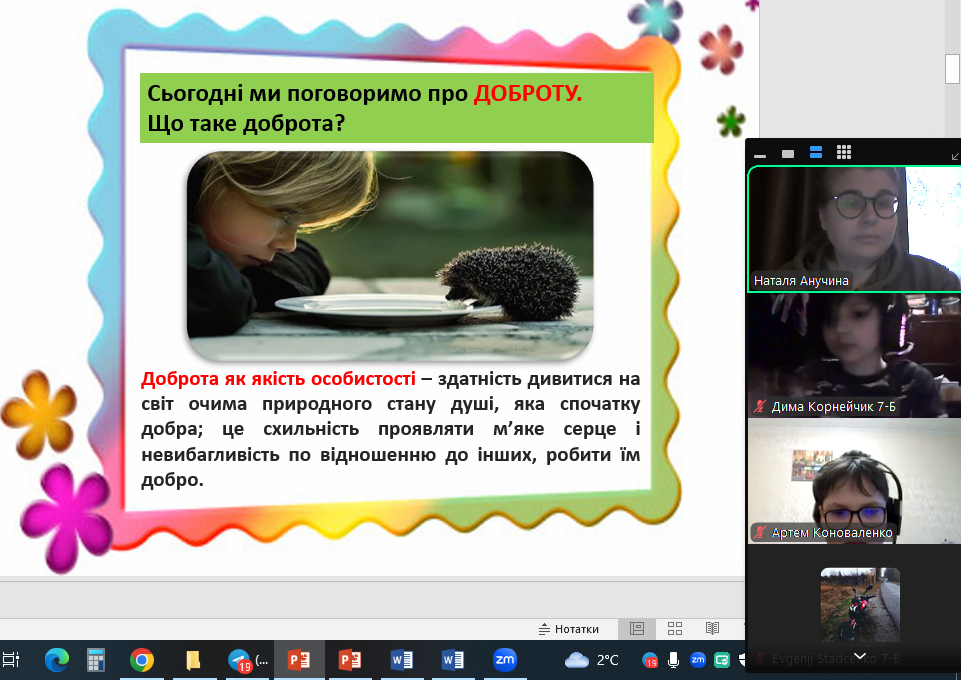Select Артем Коноваленко video tile
This screenshot has height=680, width=961.
(x=854, y=482)
